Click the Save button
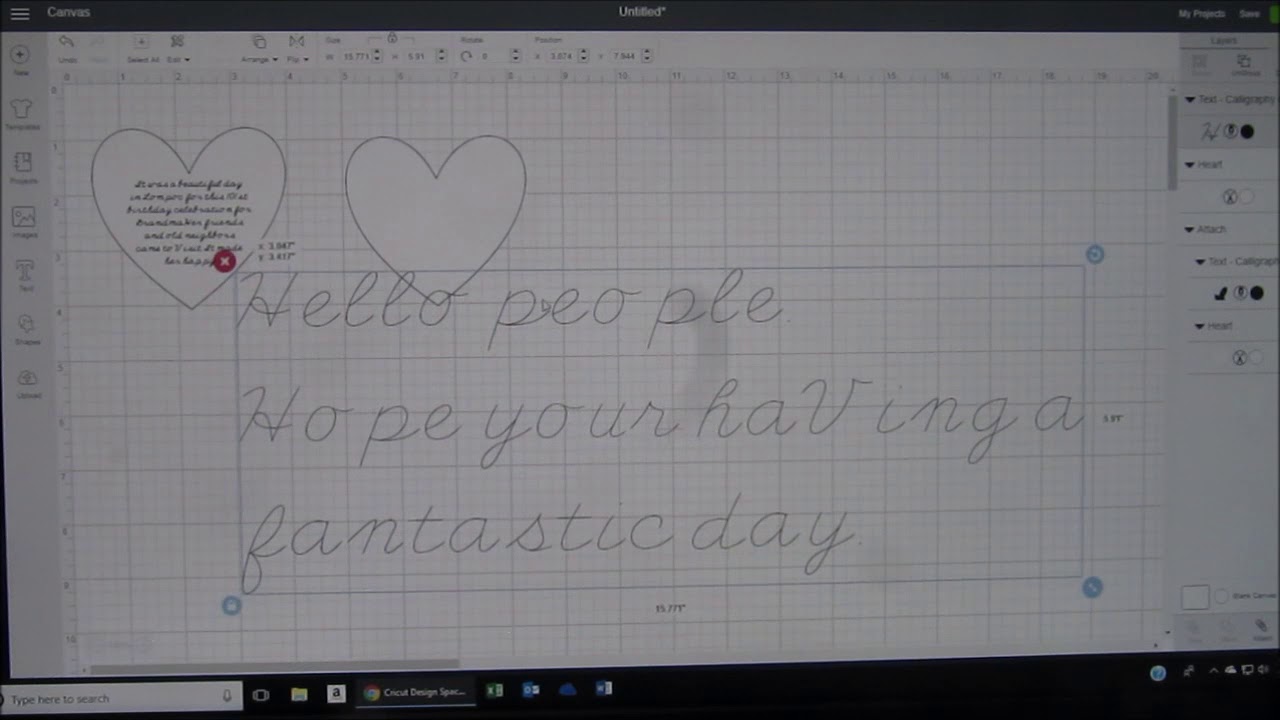 pos(1249,14)
